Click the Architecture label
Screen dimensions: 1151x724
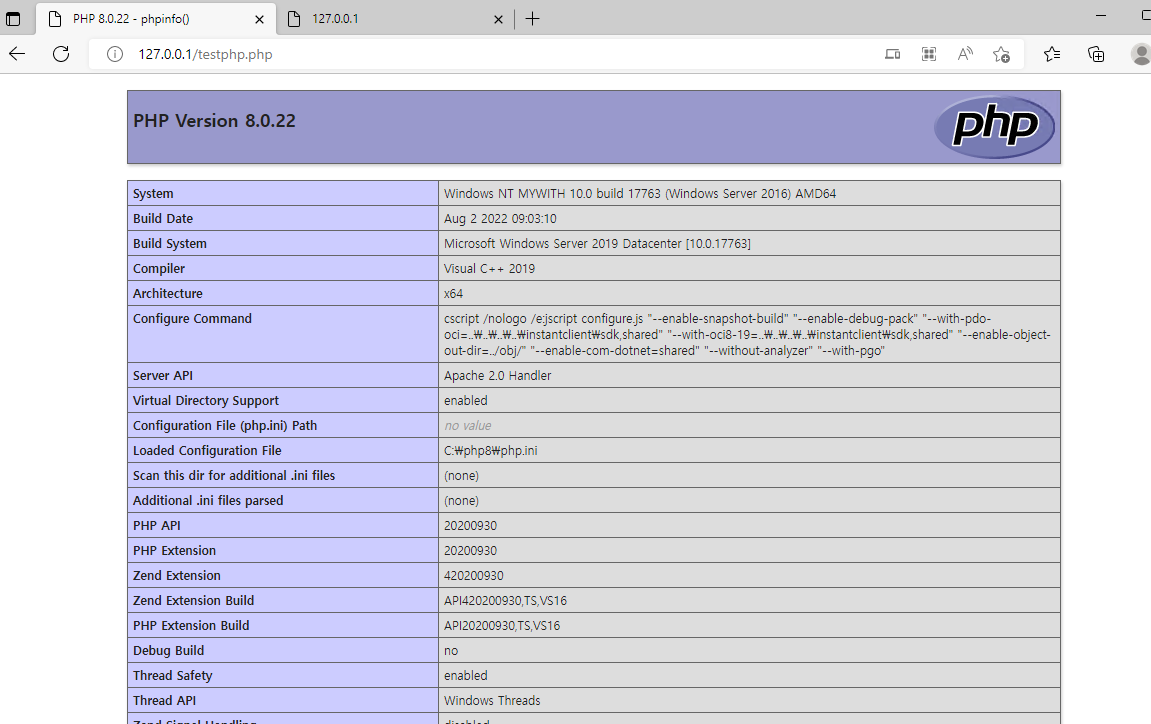167,294
